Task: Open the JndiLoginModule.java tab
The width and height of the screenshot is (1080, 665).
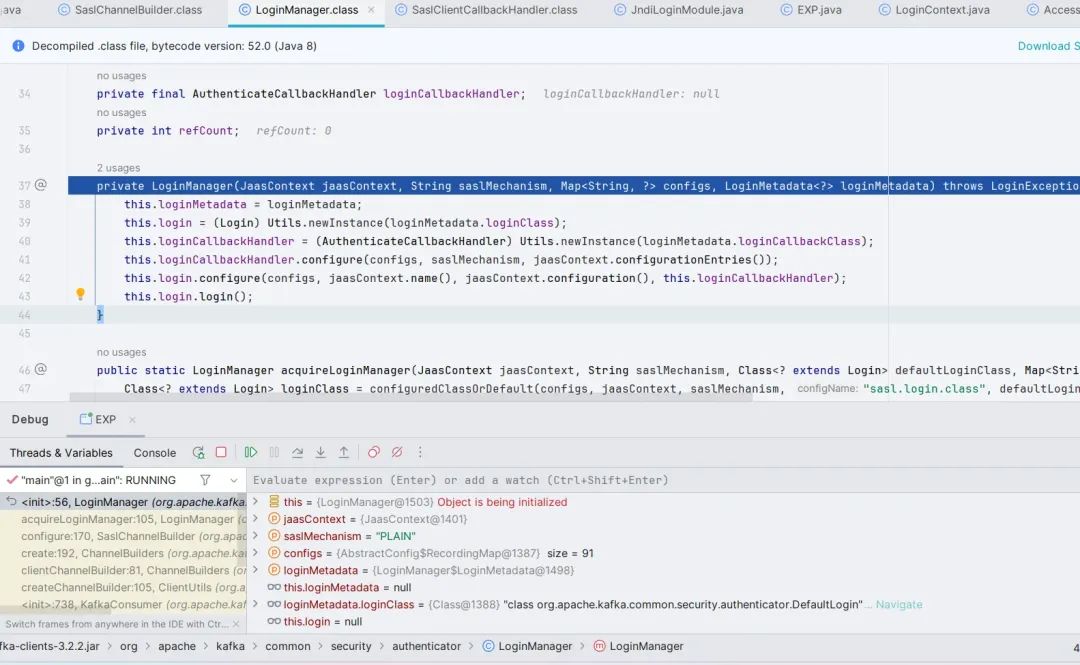Action: [x=679, y=10]
